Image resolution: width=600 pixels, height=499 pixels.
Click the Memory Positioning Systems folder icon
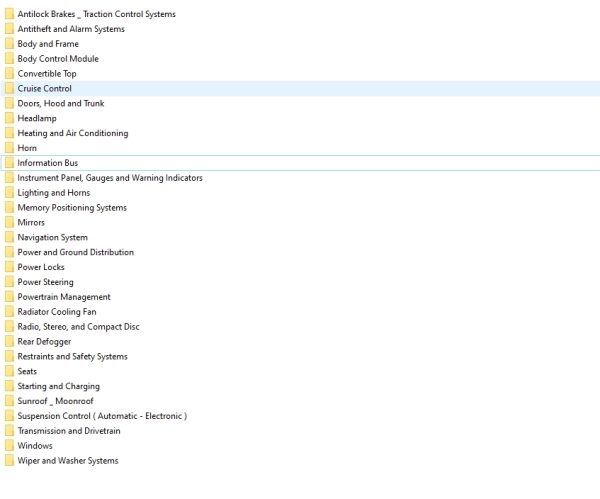[10, 208]
